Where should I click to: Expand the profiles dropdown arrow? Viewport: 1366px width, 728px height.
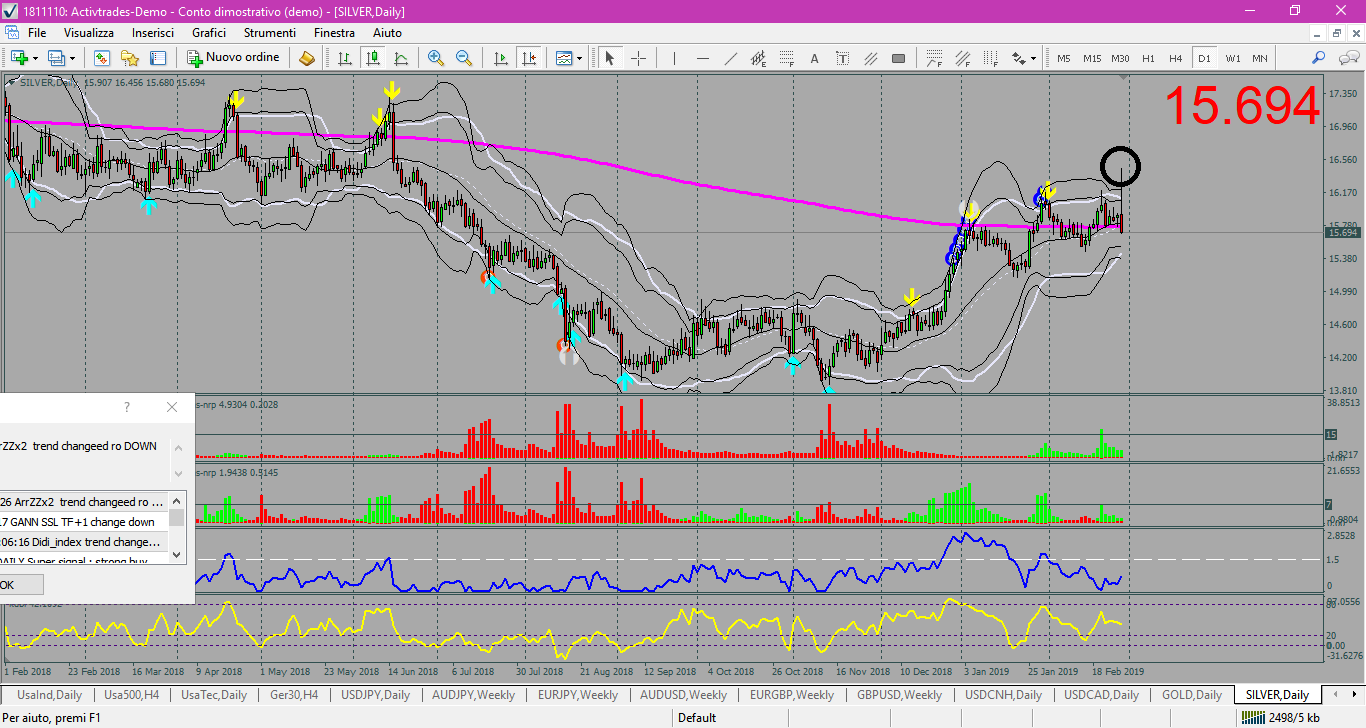(72, 58)
